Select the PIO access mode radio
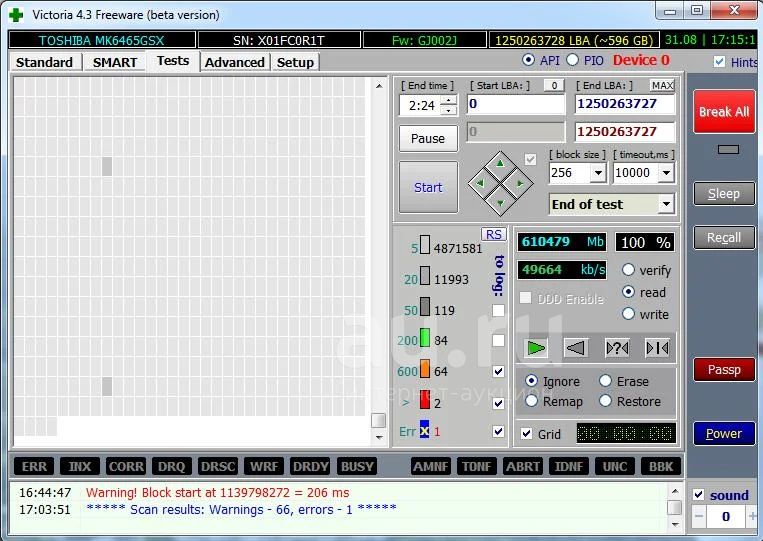 572,60
